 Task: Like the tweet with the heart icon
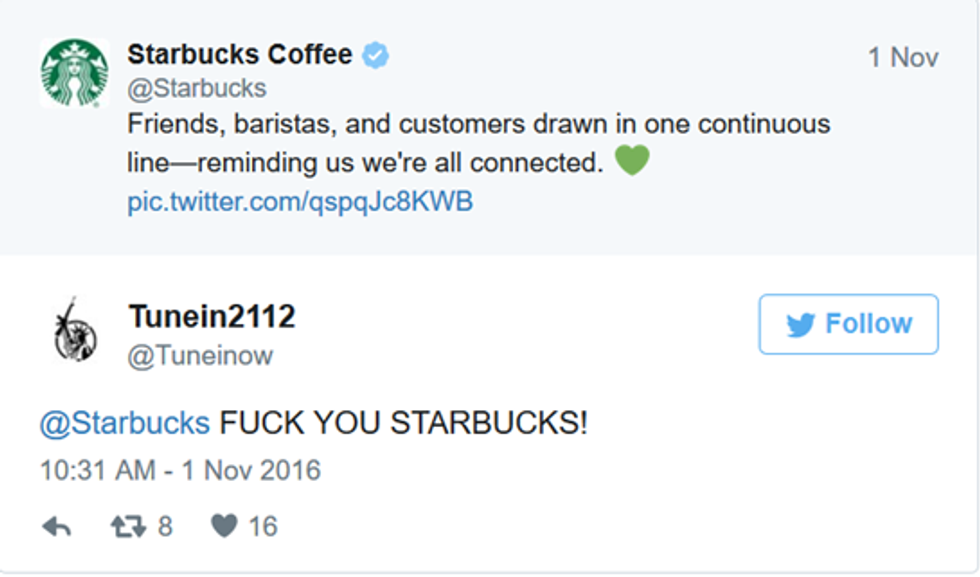coord(225,526)
